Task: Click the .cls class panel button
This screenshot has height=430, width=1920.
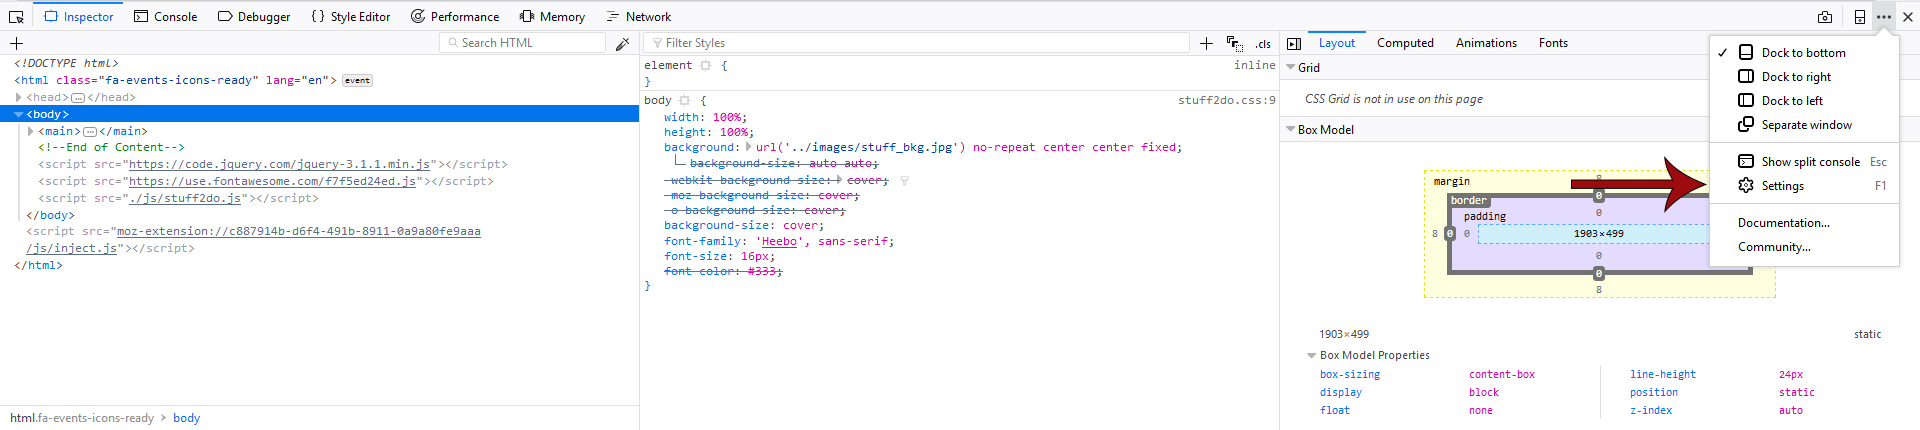Action: click(1263, 44)
